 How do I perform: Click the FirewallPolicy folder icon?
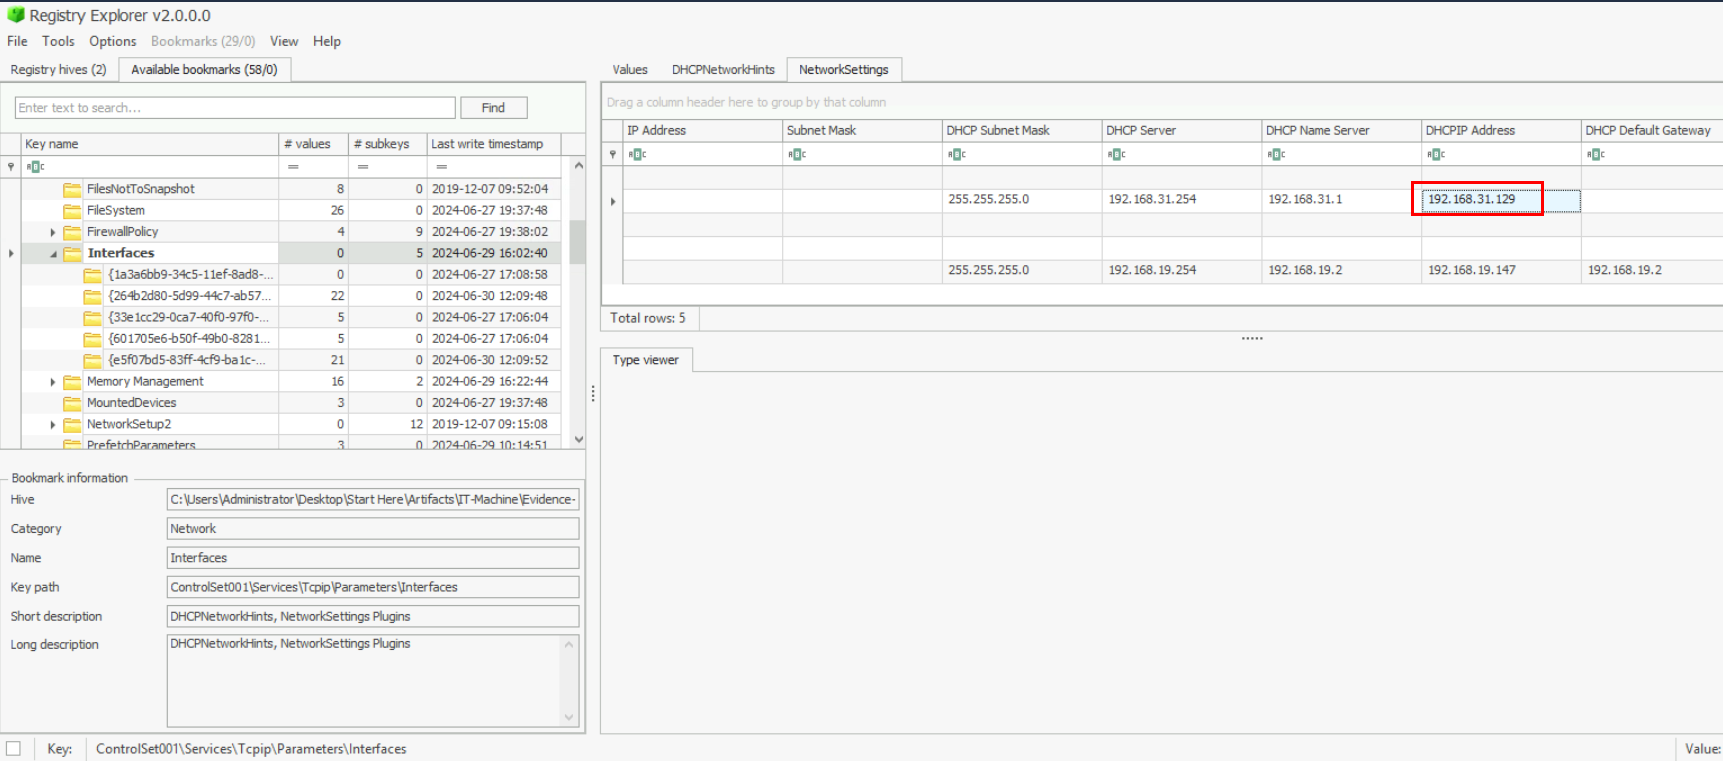[x=72, y=232]
